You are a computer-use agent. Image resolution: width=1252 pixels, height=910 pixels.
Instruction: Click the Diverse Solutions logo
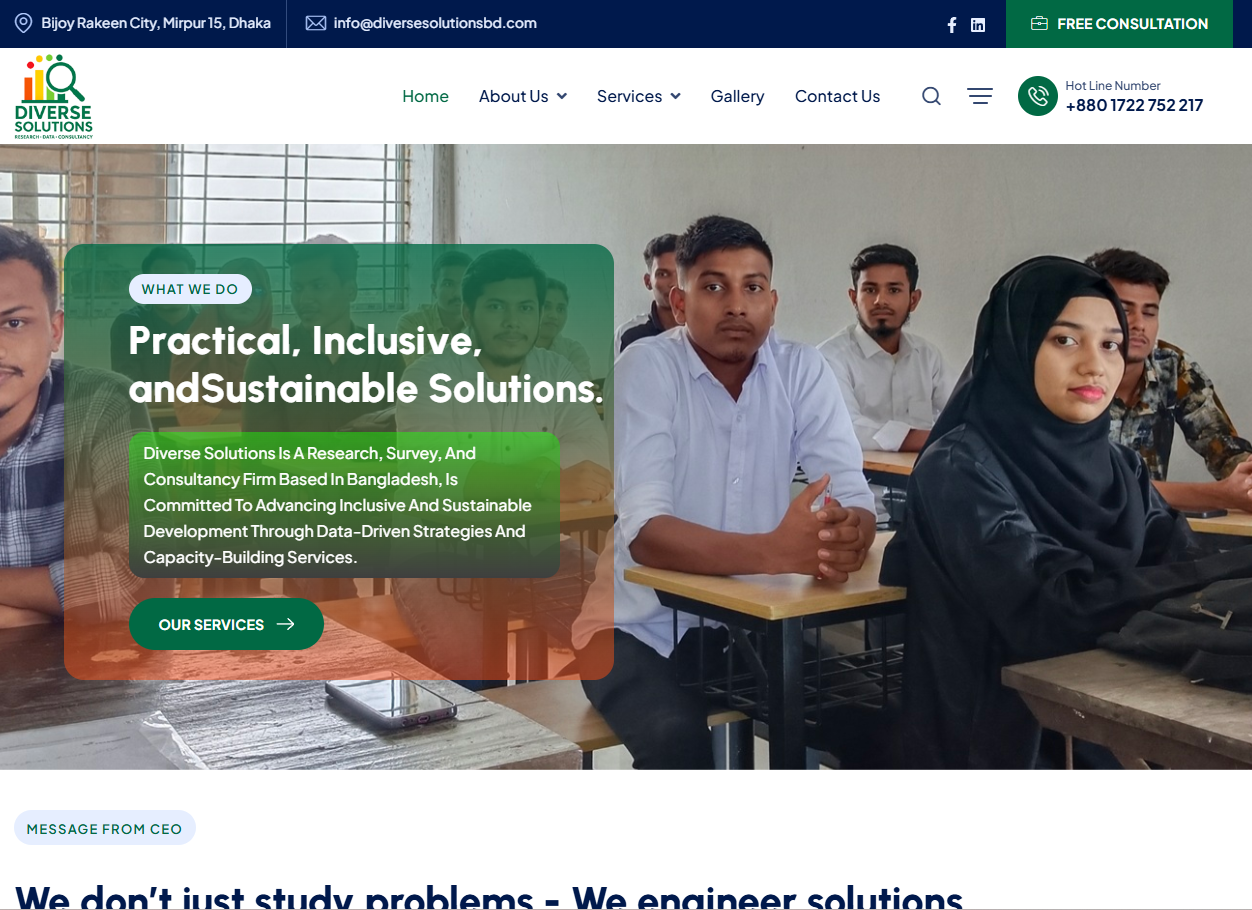coord(54,96)
